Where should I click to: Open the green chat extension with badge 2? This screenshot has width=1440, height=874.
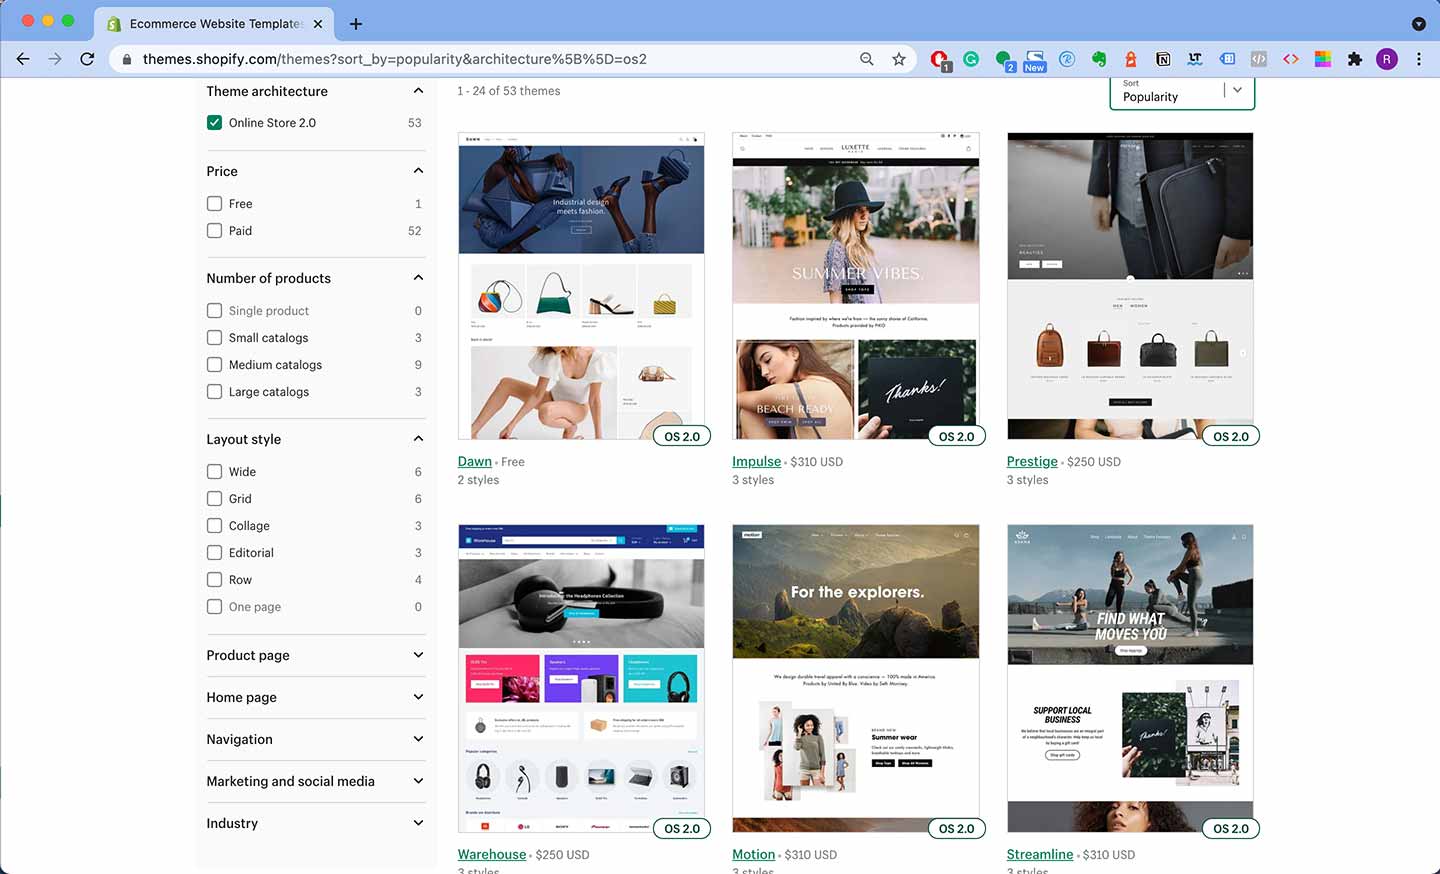(1004, 60)
